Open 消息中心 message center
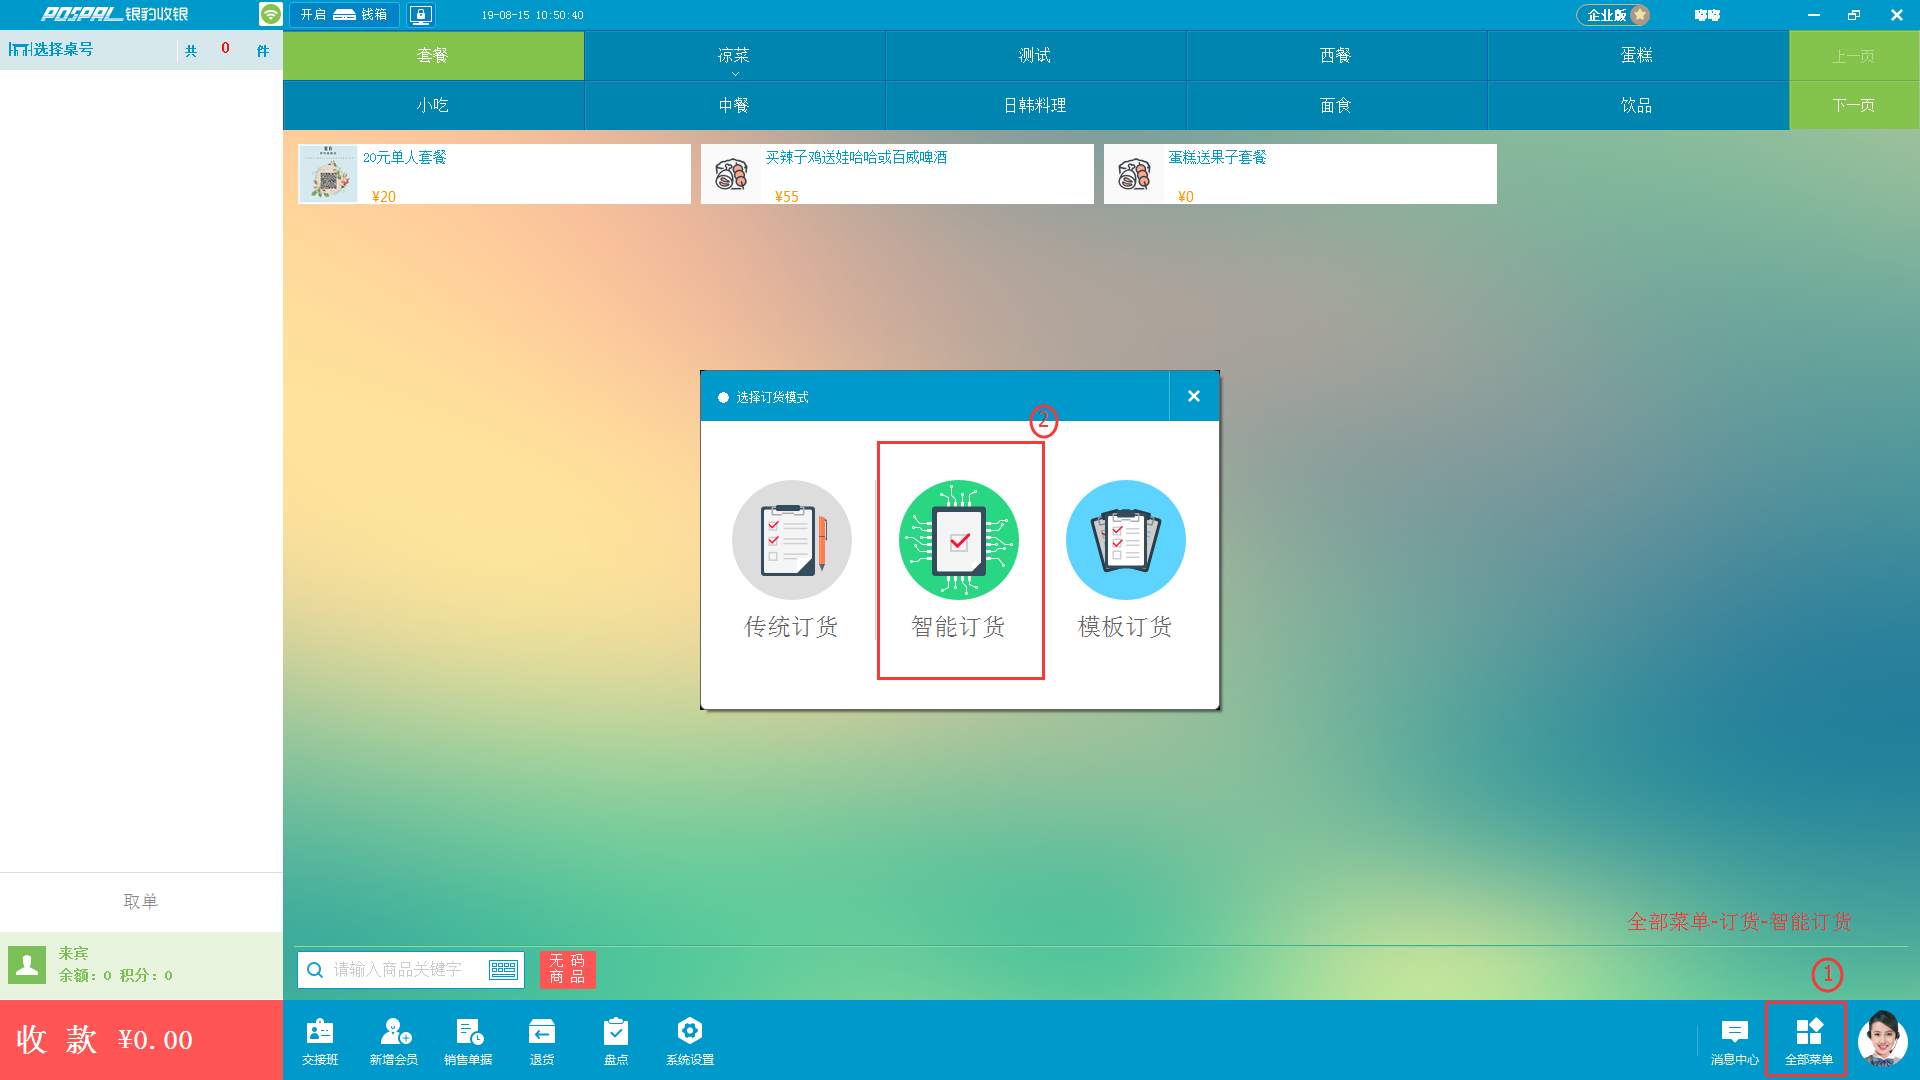This screenshot has width=1920, height=1080. pos(1734,1040)
